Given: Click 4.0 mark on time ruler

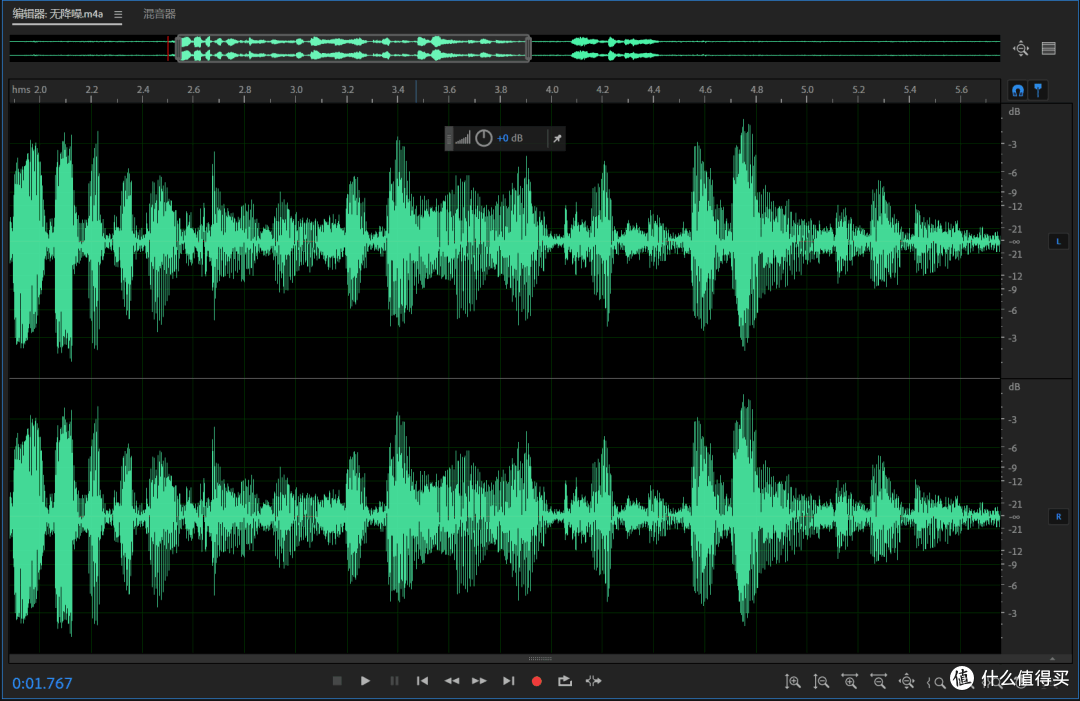Looking at the screenshot, I should point(552,90).
